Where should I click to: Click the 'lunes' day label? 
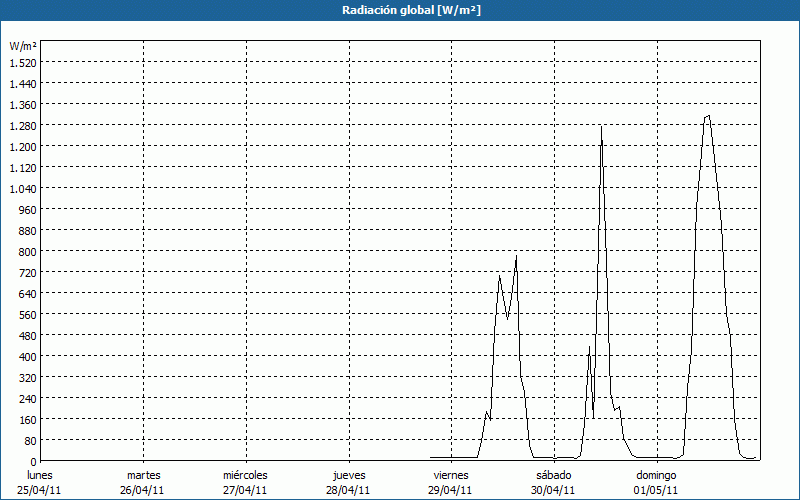tap(40, 475)
